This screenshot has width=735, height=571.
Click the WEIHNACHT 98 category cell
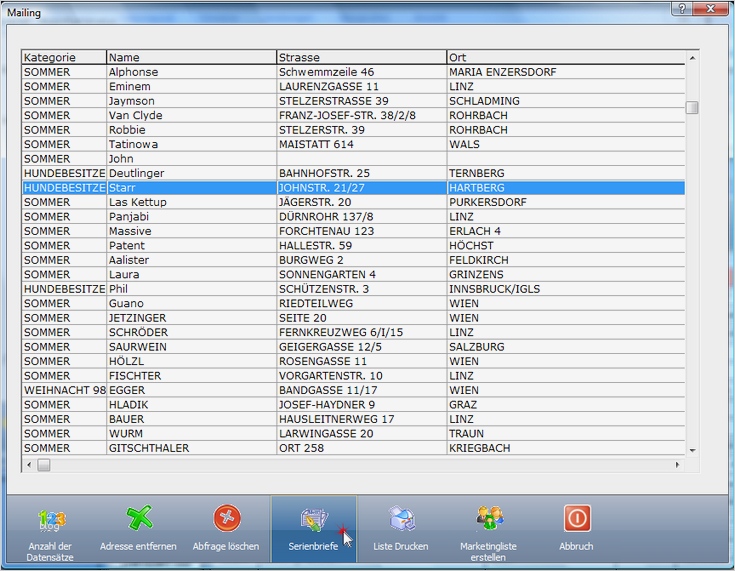[x=64, y=391]
